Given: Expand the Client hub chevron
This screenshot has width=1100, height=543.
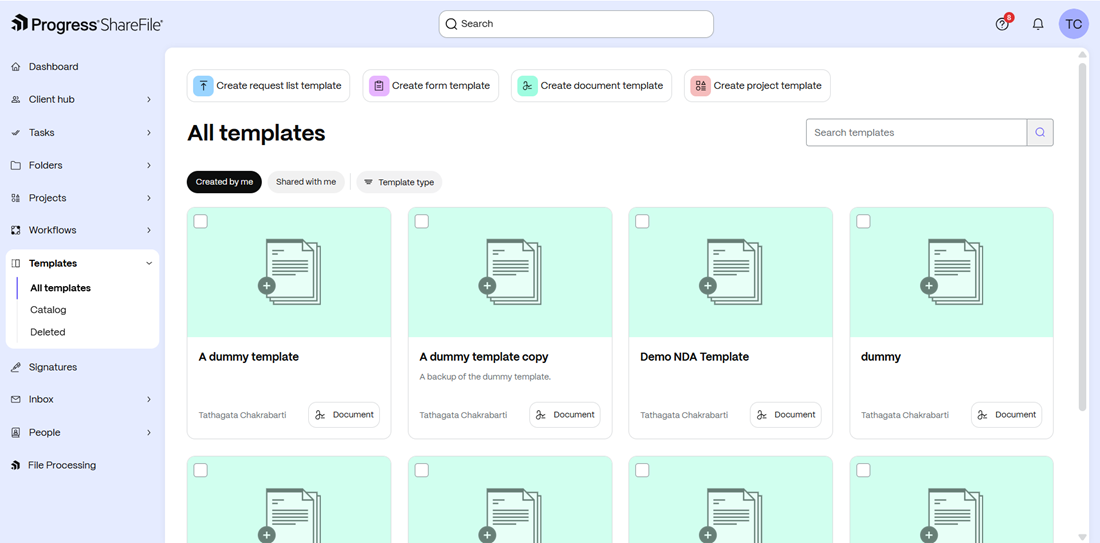Looking at the screenshot, I should click(x=149, y=100).
